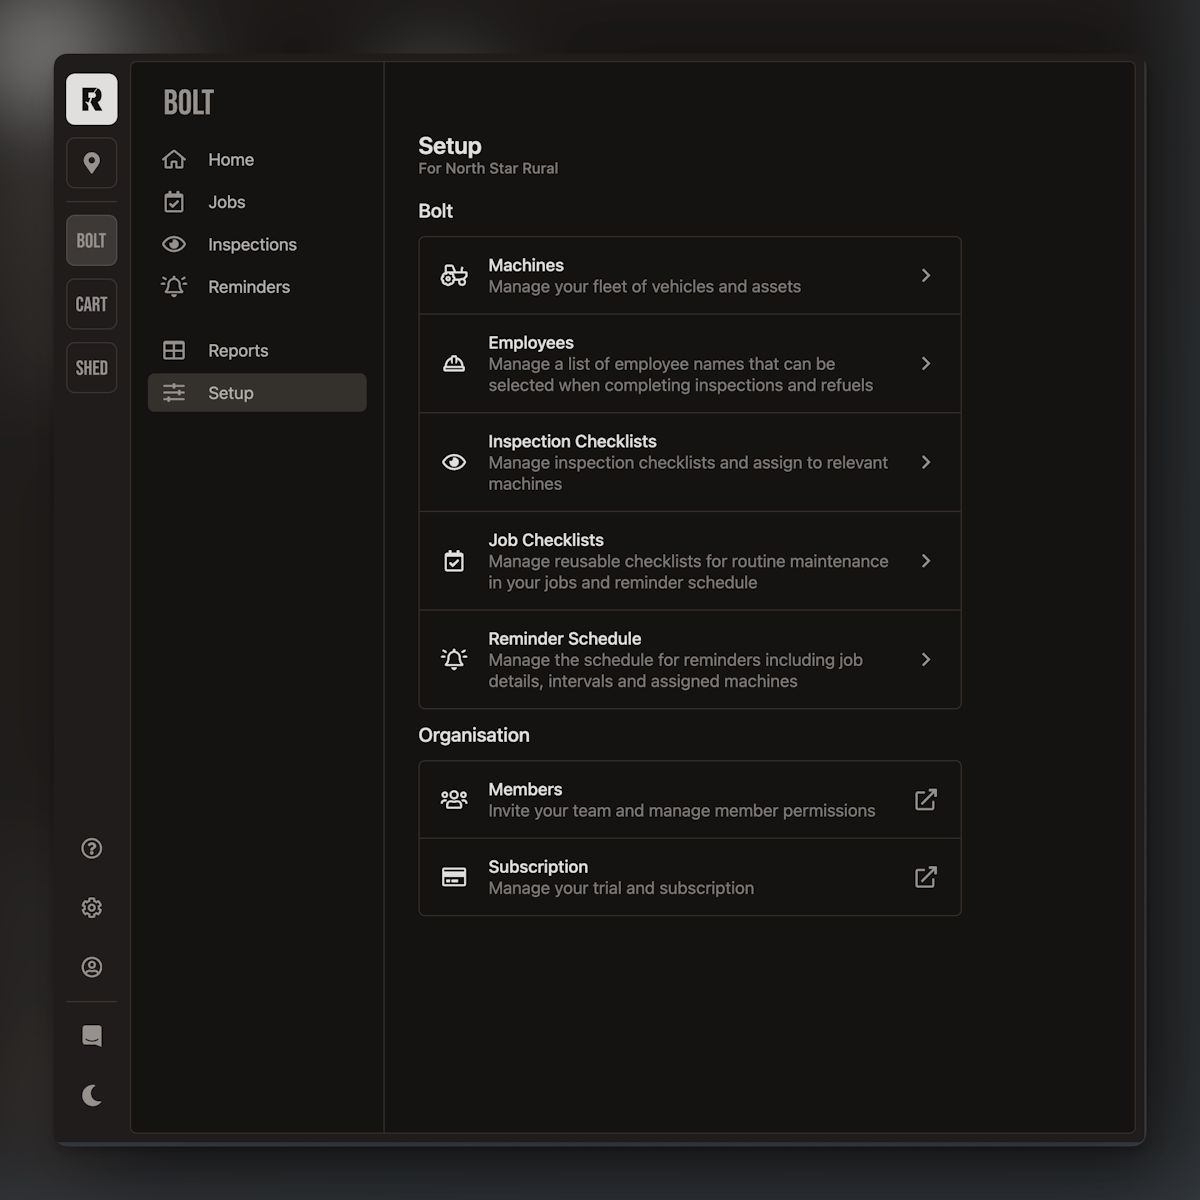This screenshot has width=1200, height=1200.
Task: Open Members to invite your team
Action: click(689, 799)
